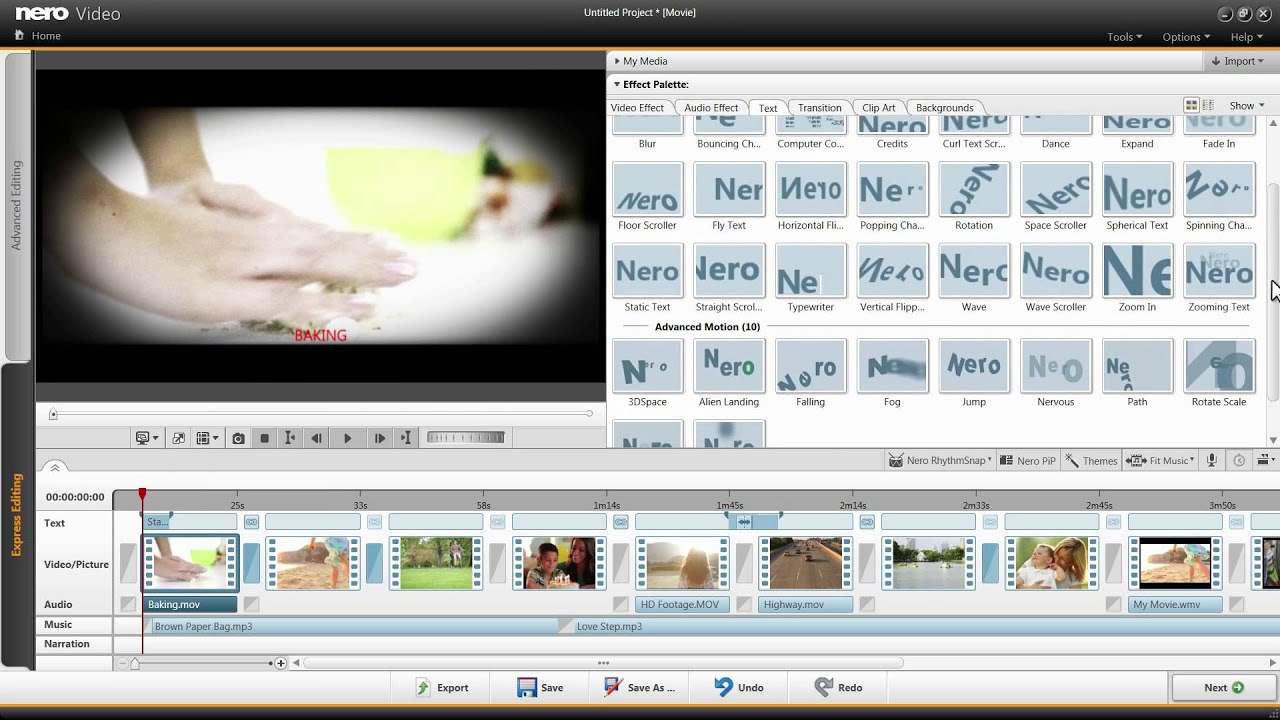Switch to the Video Effect tab

click(637, 107)
